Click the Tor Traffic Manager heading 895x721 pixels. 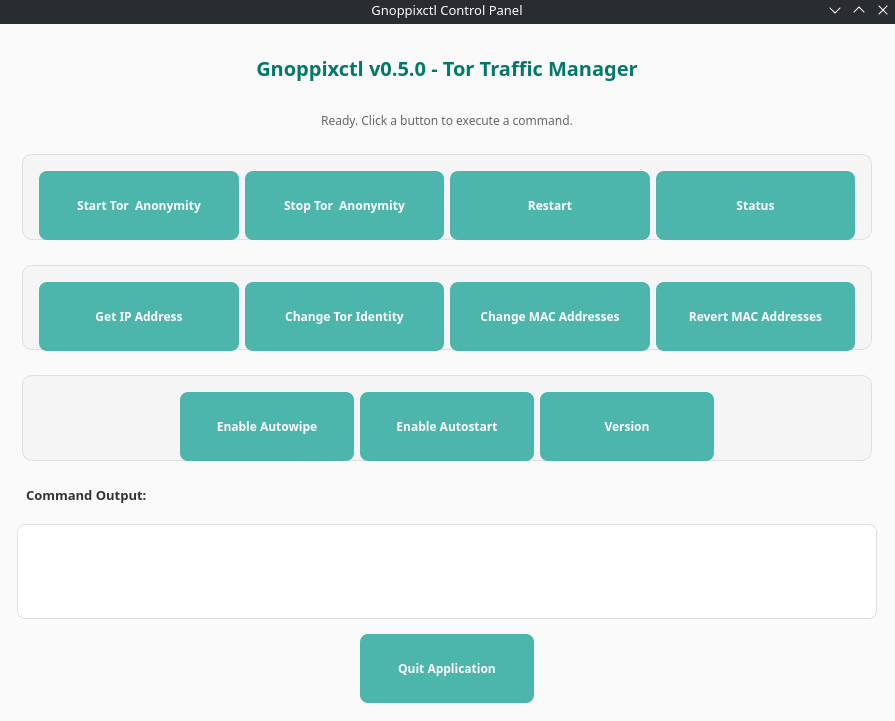(447, 69)
